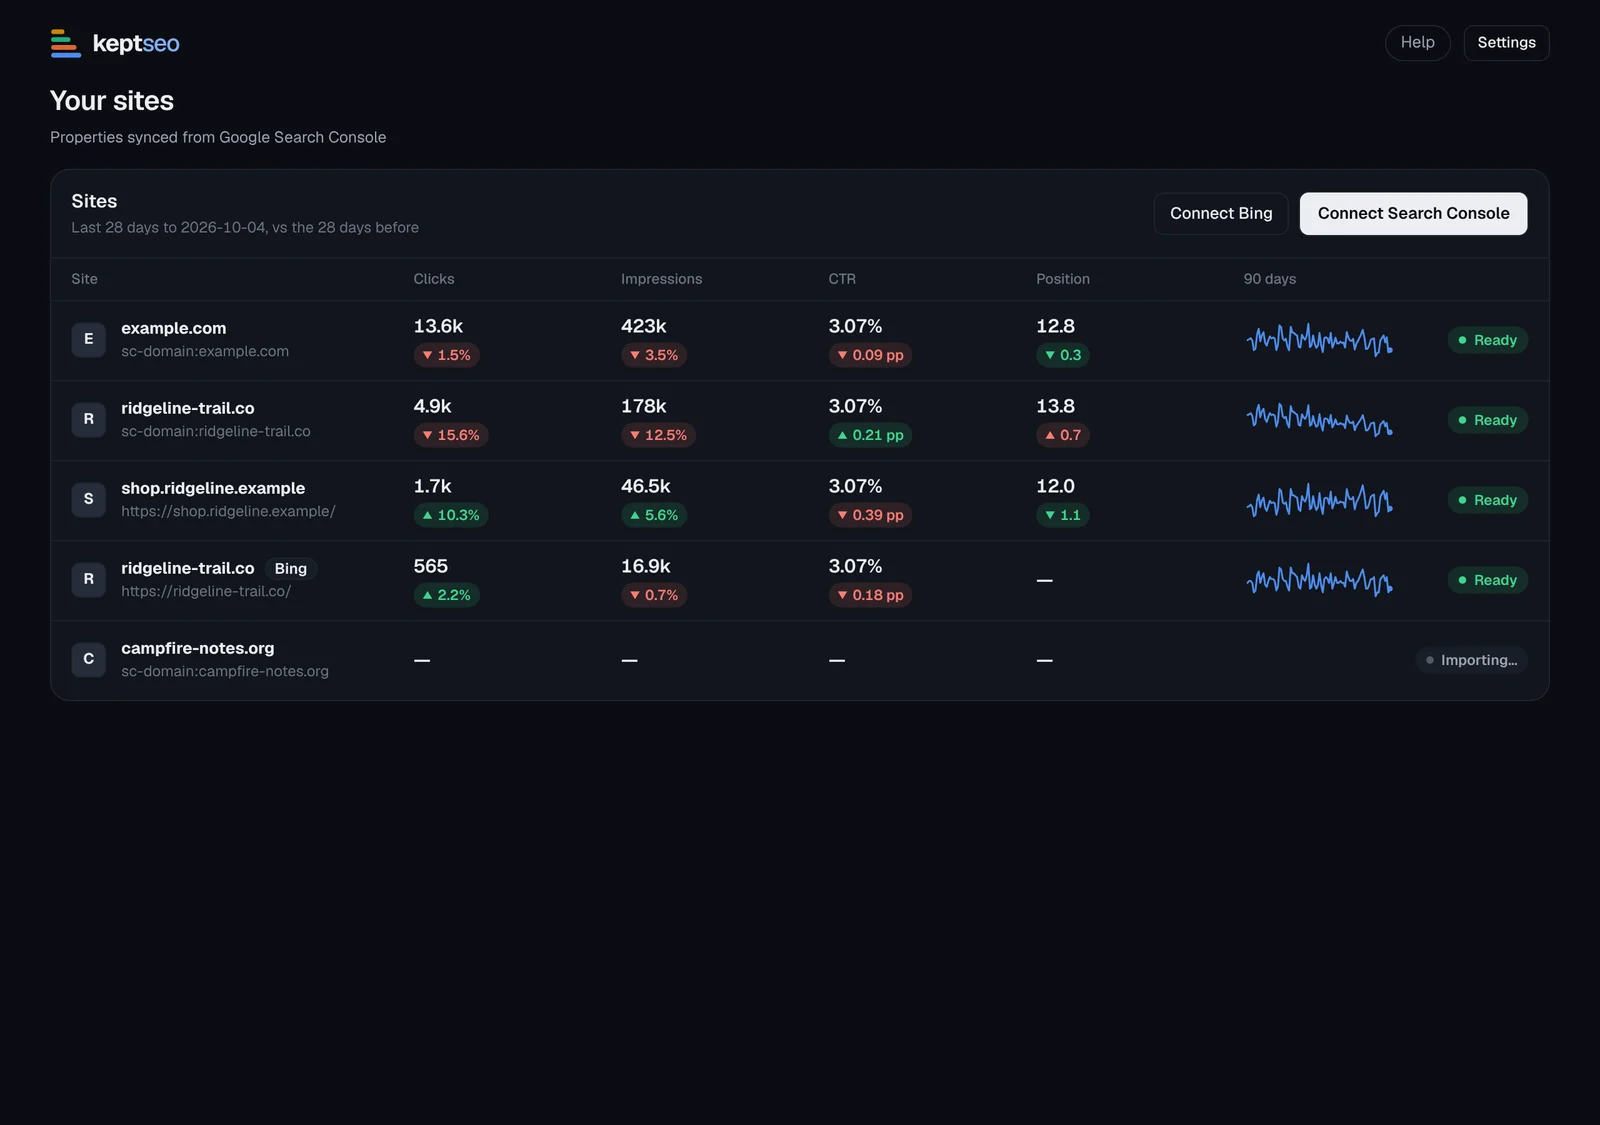This screenshot has height=1125, width=1600.
Task: Click Ready badge in shop.ridgeline.example row
Action: [1487, 500]
